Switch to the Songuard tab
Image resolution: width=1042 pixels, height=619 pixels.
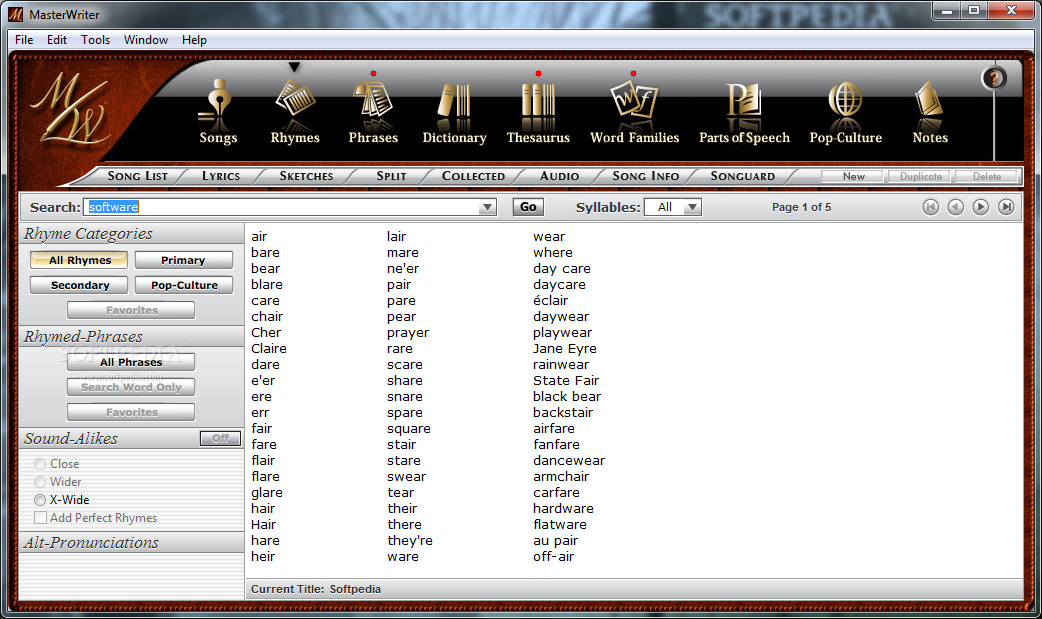click(742, 176)
